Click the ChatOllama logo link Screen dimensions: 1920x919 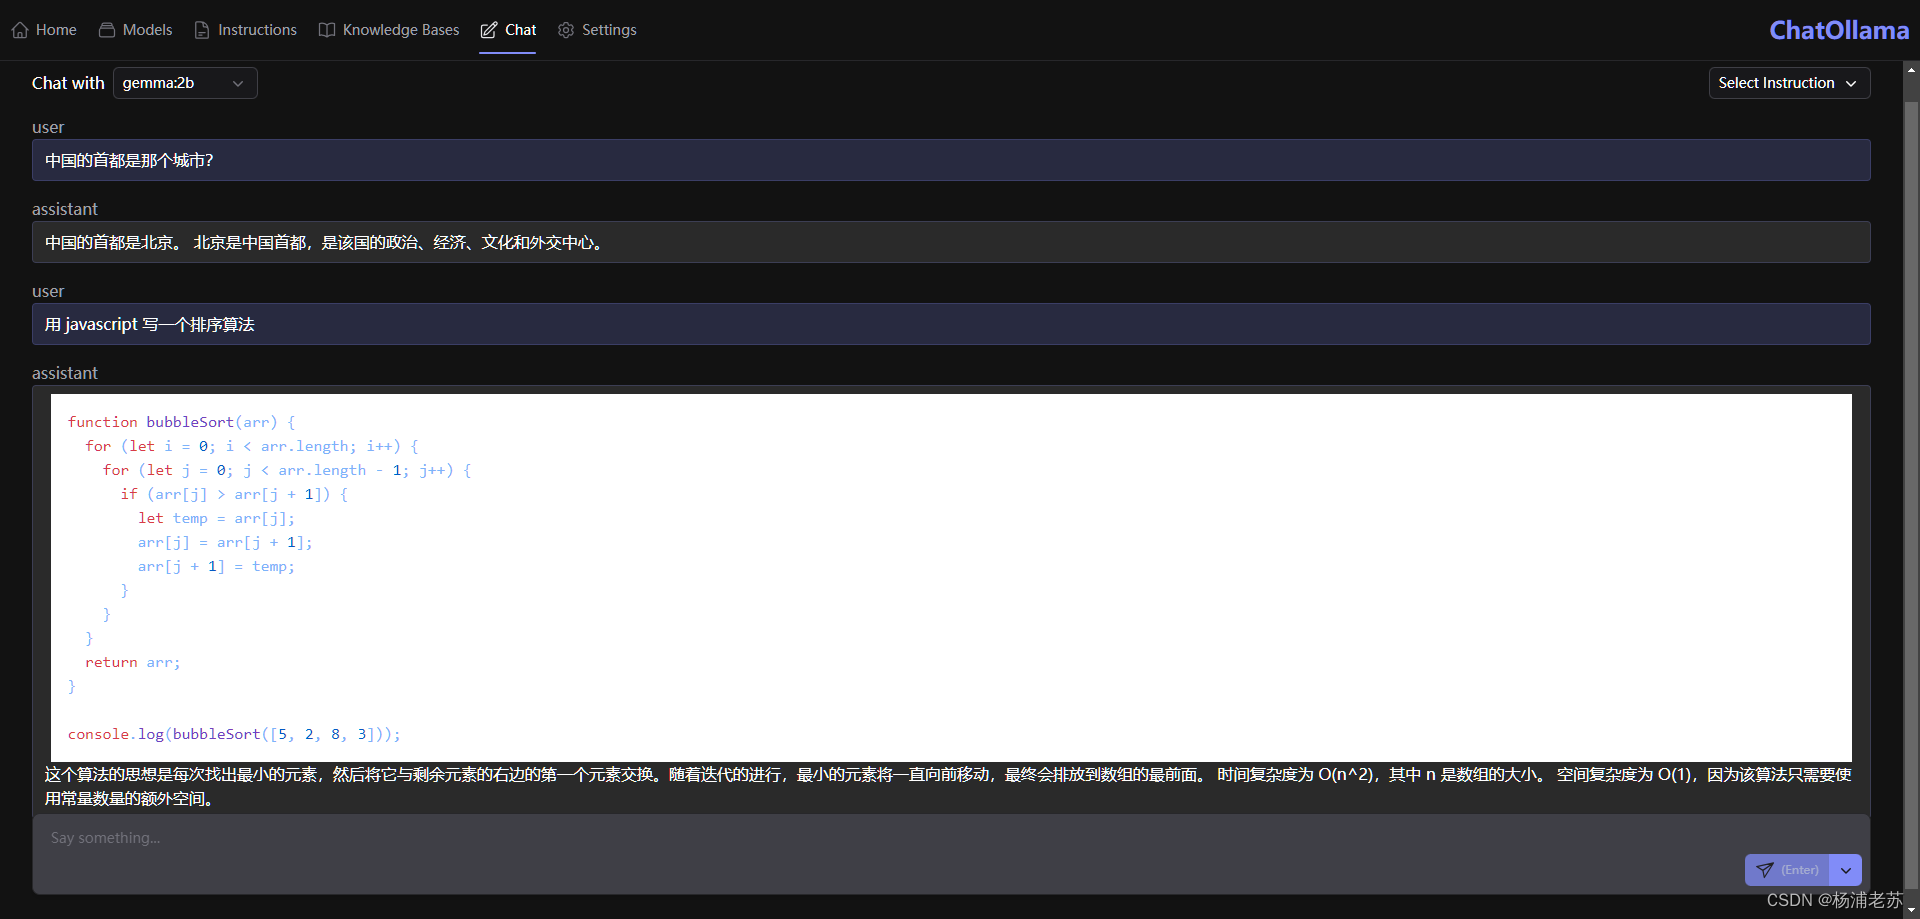tap(1839, 30)
